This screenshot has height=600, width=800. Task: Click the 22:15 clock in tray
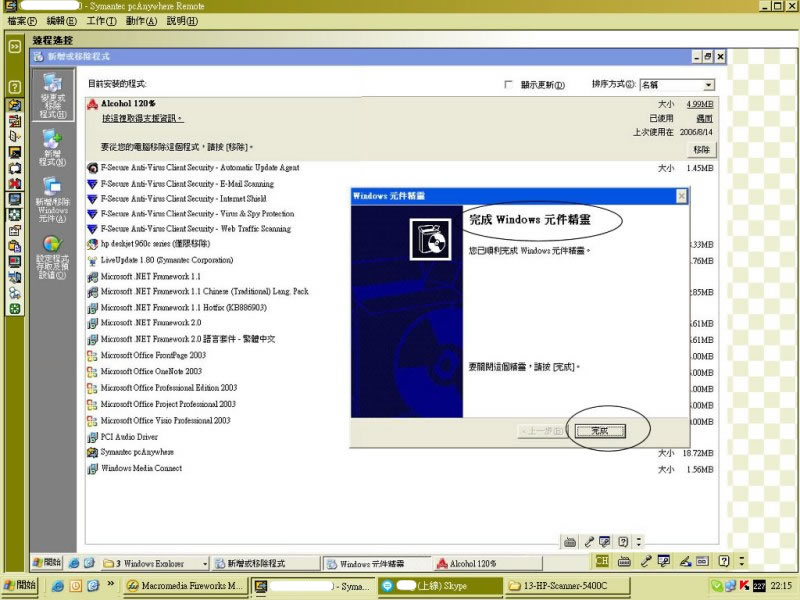tap(781, 586)
